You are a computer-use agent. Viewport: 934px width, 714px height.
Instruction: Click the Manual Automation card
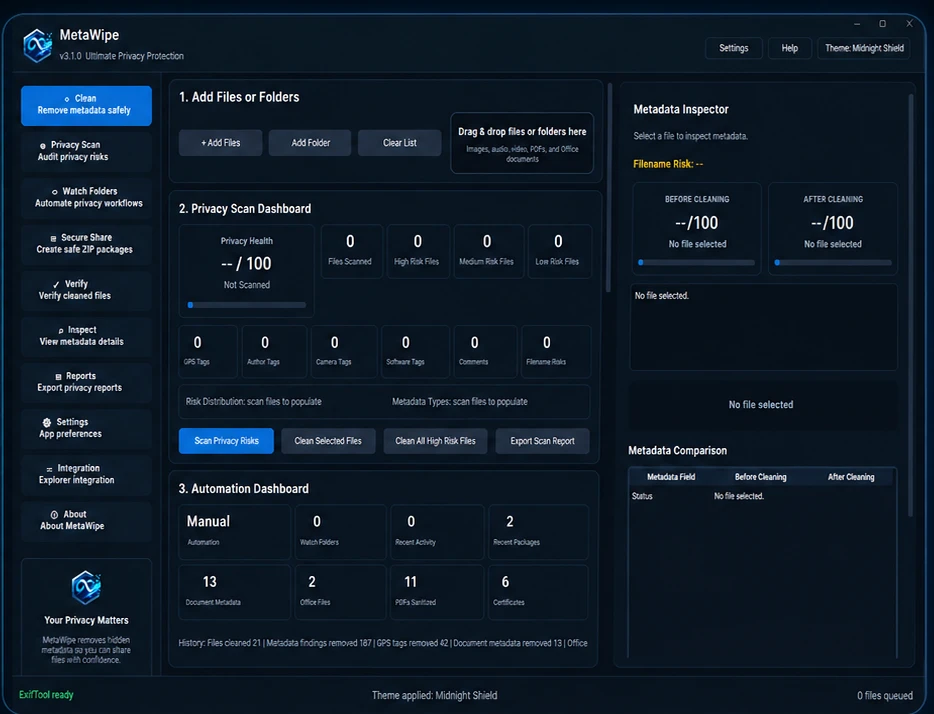(x=235, y=532)
